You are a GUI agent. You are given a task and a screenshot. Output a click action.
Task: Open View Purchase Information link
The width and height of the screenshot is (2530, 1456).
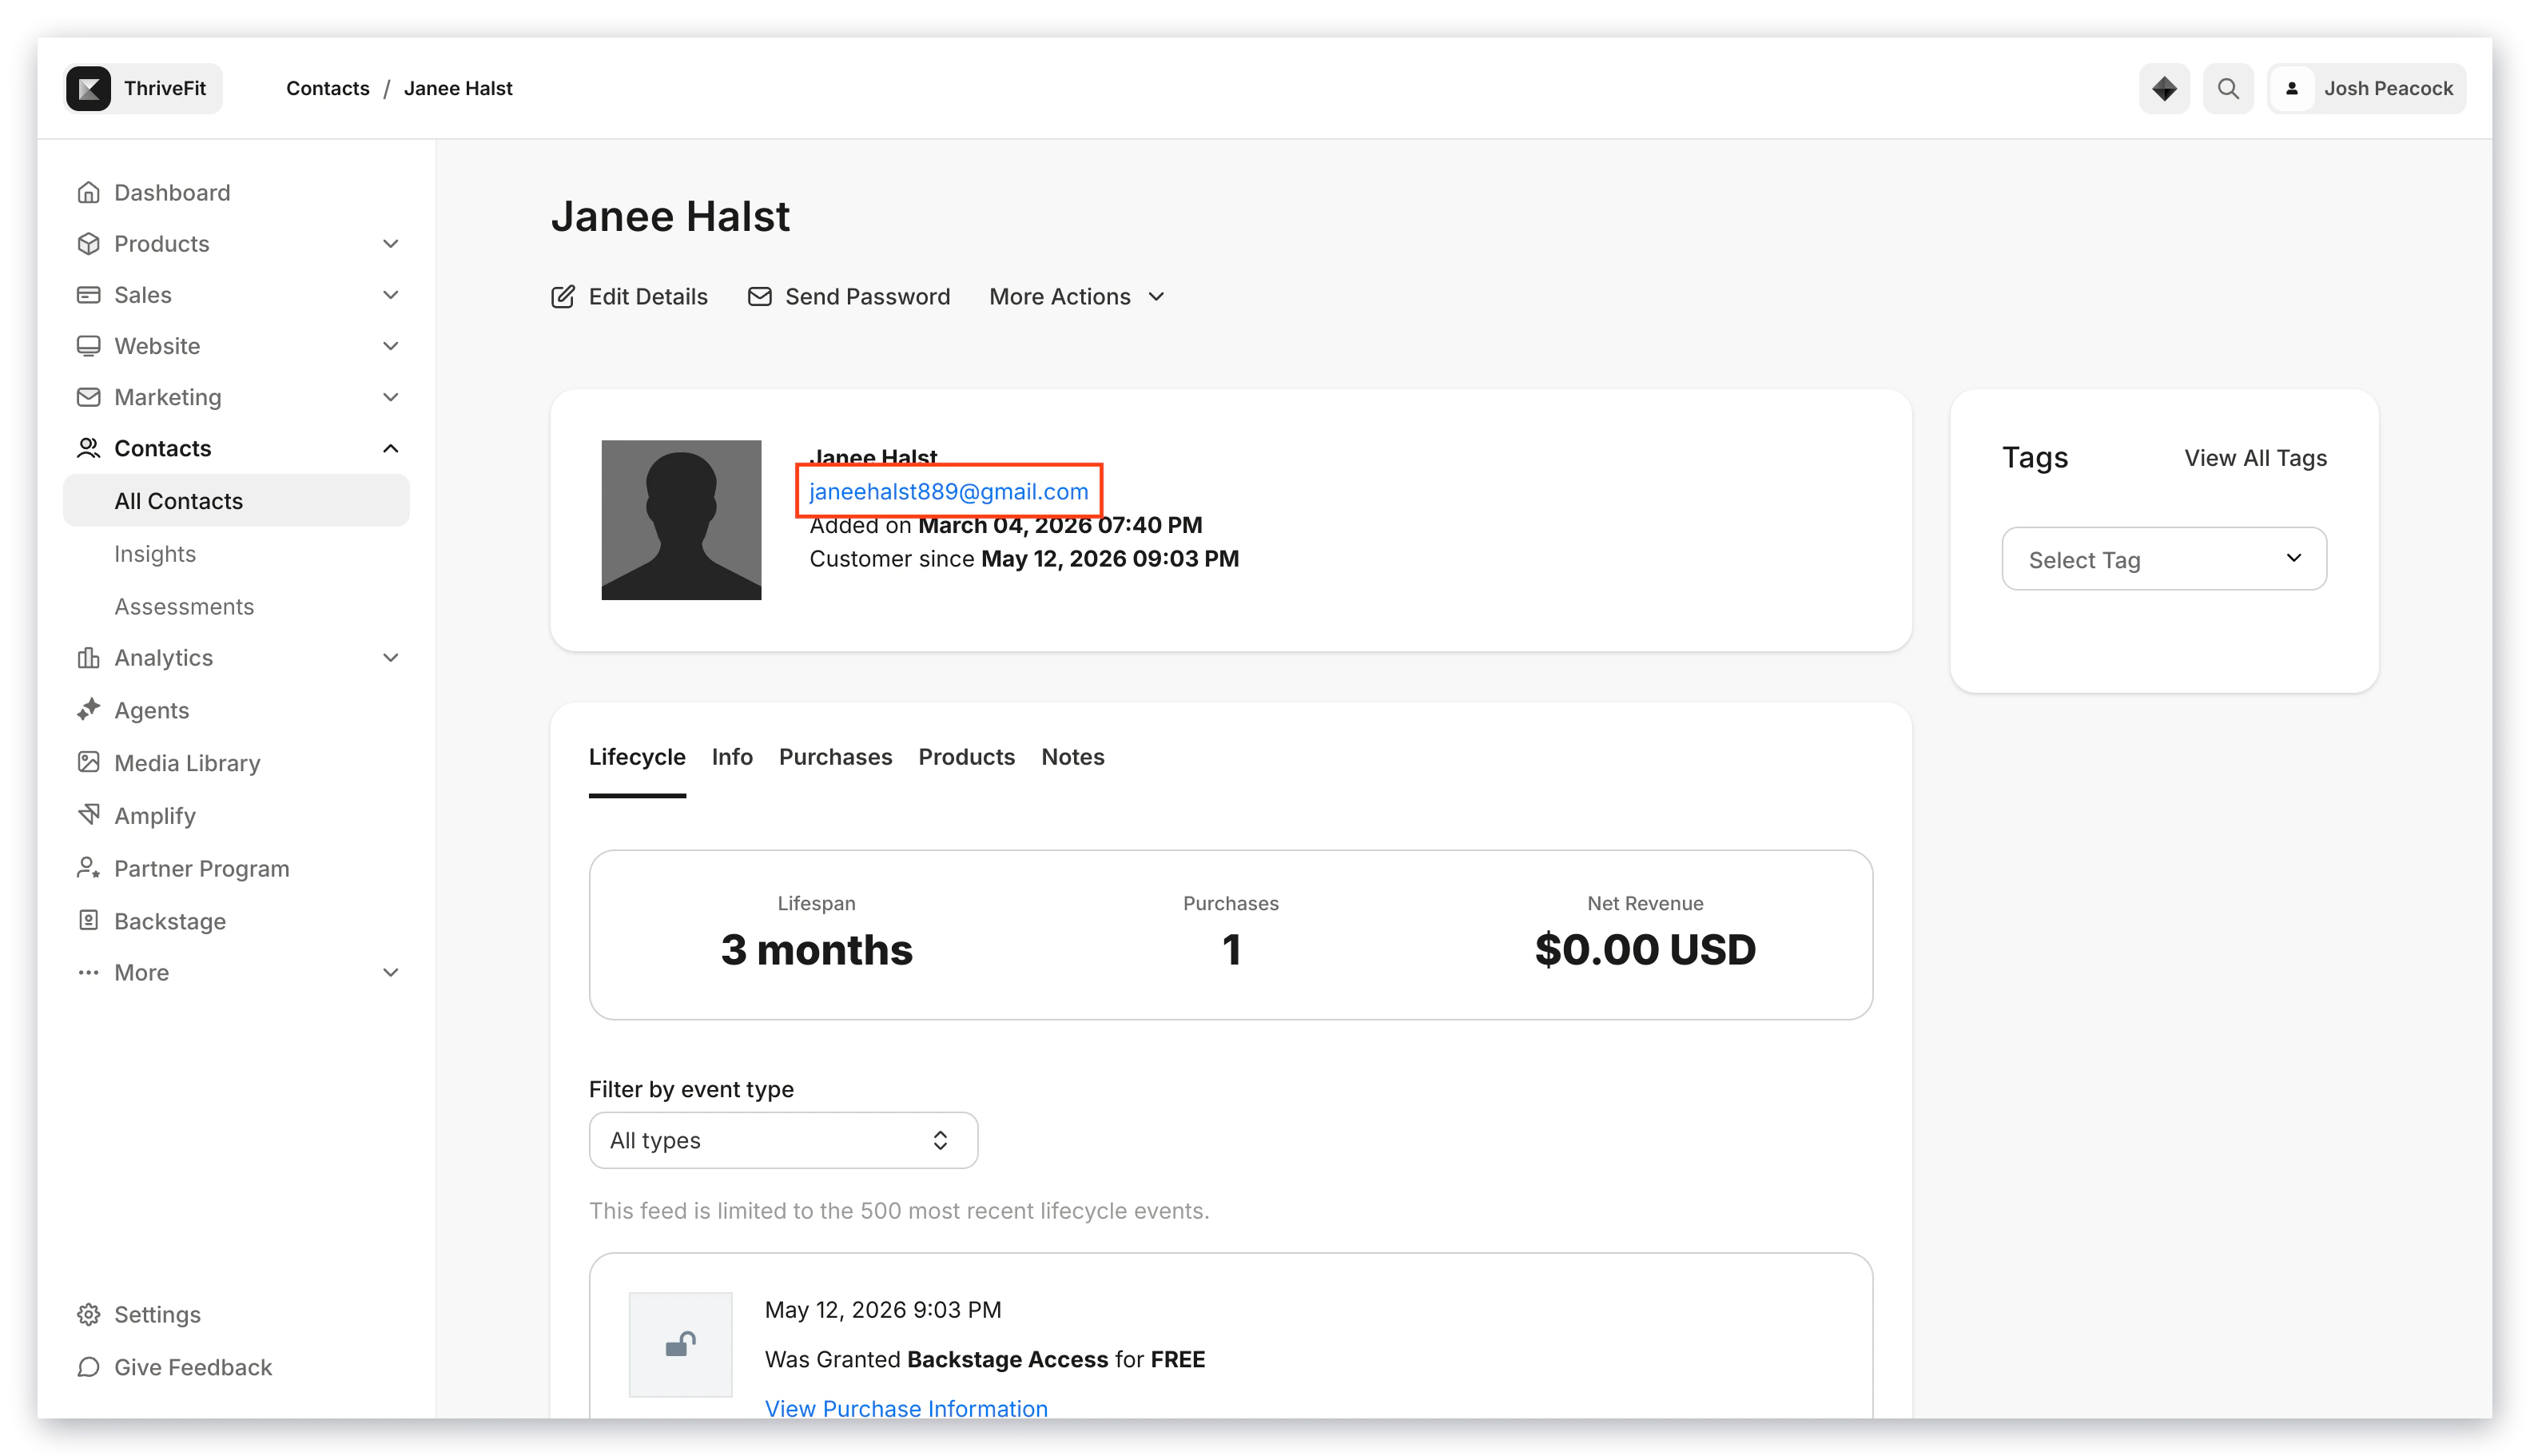click(x=906, y=1408)
